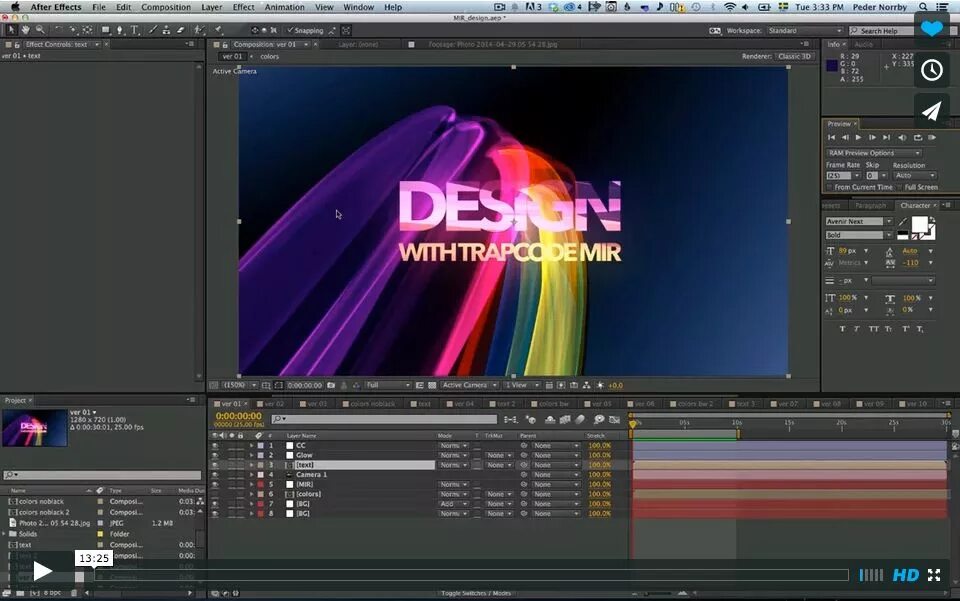
Task: Select the Clone Stamp tool
Action: click(166, 30)
